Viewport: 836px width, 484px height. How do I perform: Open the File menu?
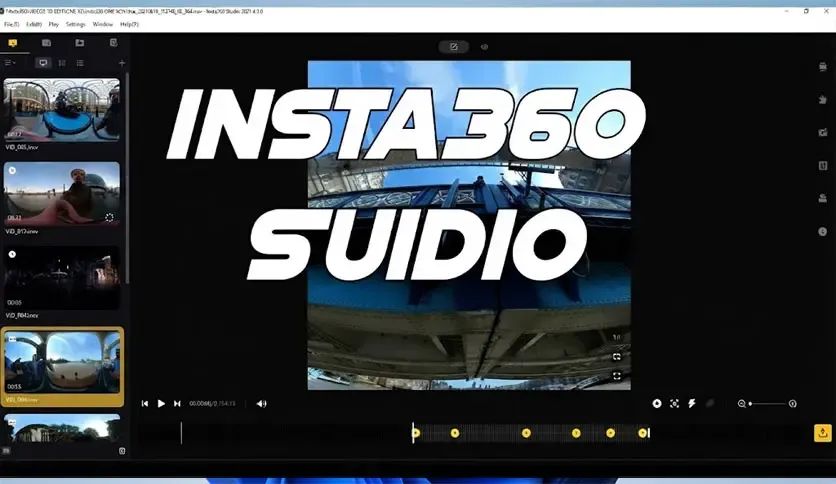coord(12,25)
